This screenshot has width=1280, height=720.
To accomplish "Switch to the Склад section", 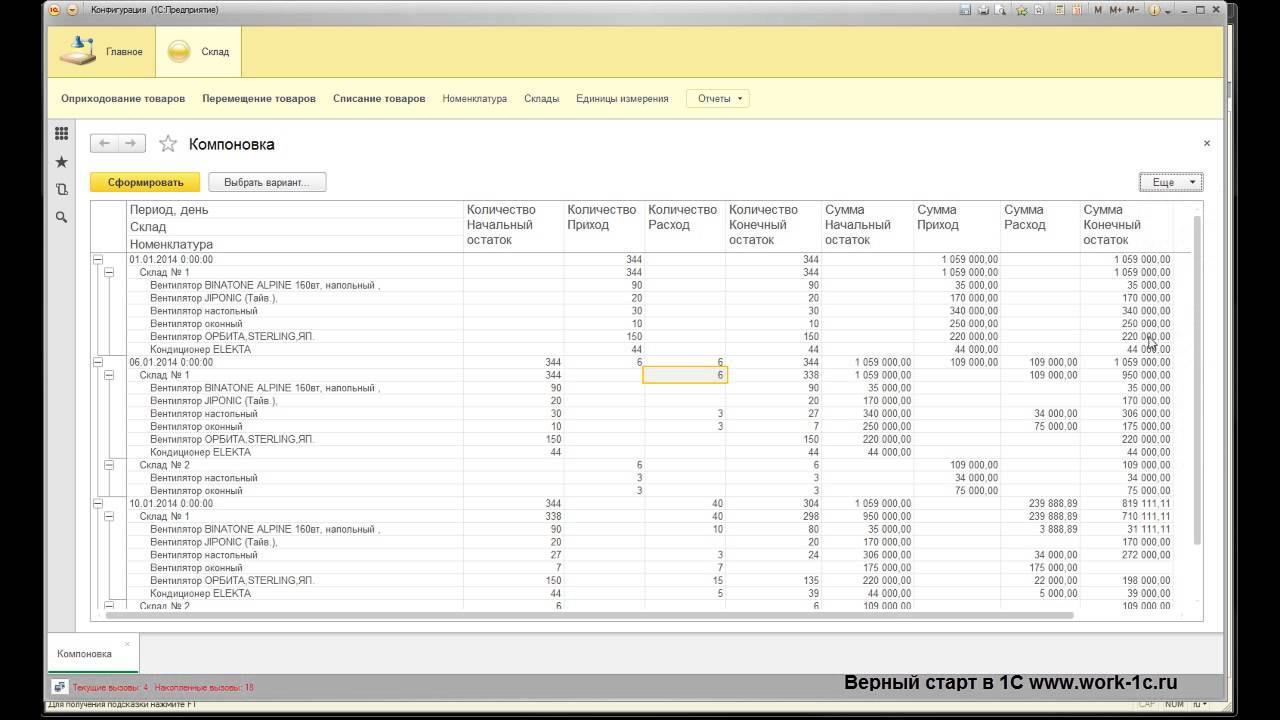I will [199, 52].
